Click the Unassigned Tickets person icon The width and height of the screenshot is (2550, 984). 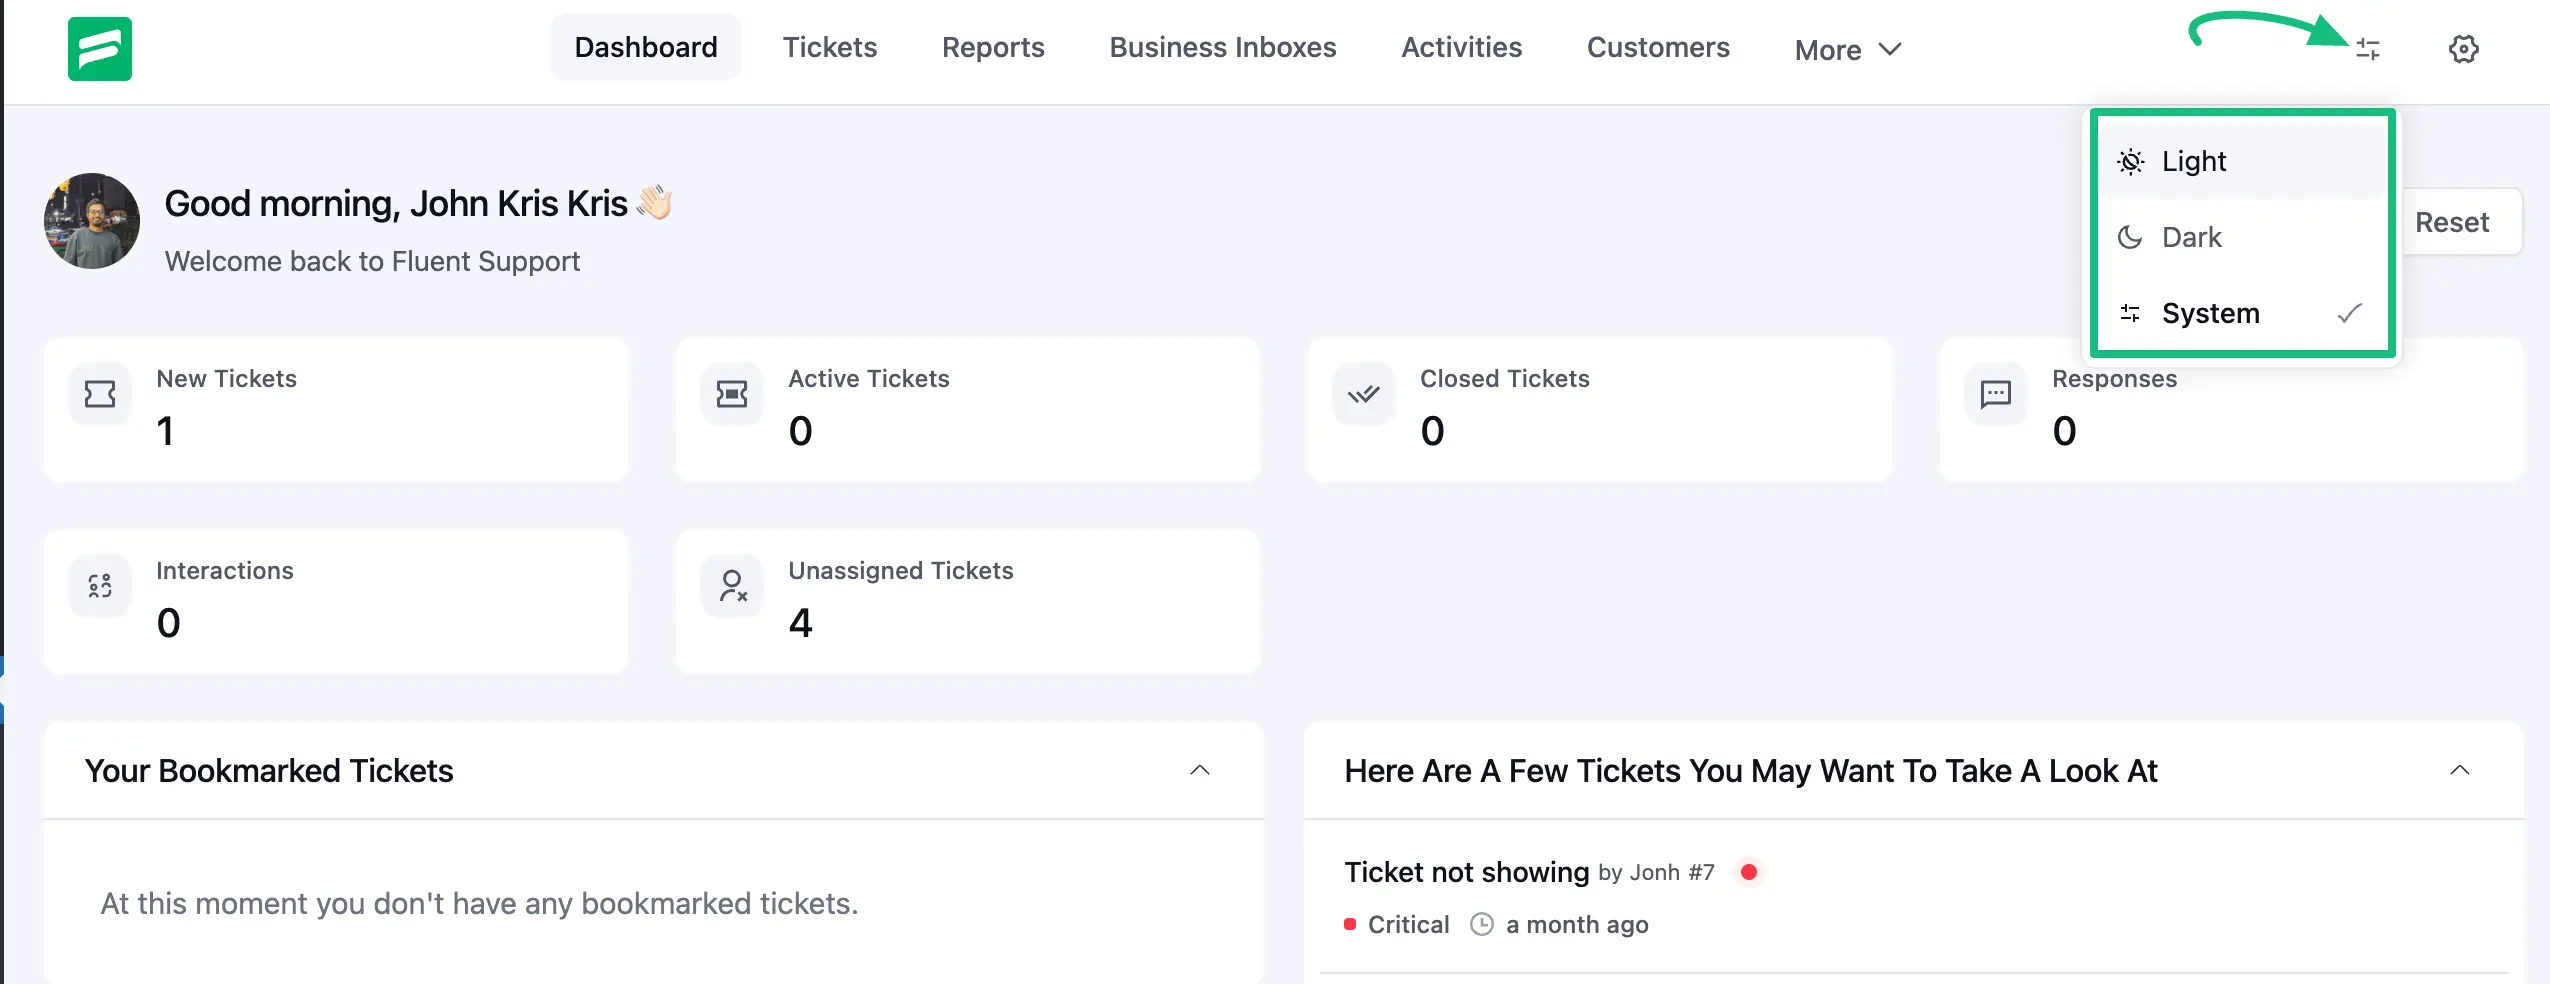click(x=732, y=586)
